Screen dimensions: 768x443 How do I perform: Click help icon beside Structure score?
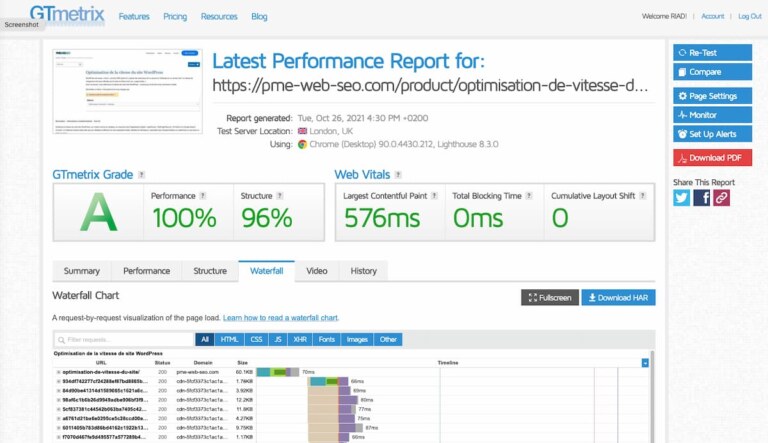coord(280,196)
